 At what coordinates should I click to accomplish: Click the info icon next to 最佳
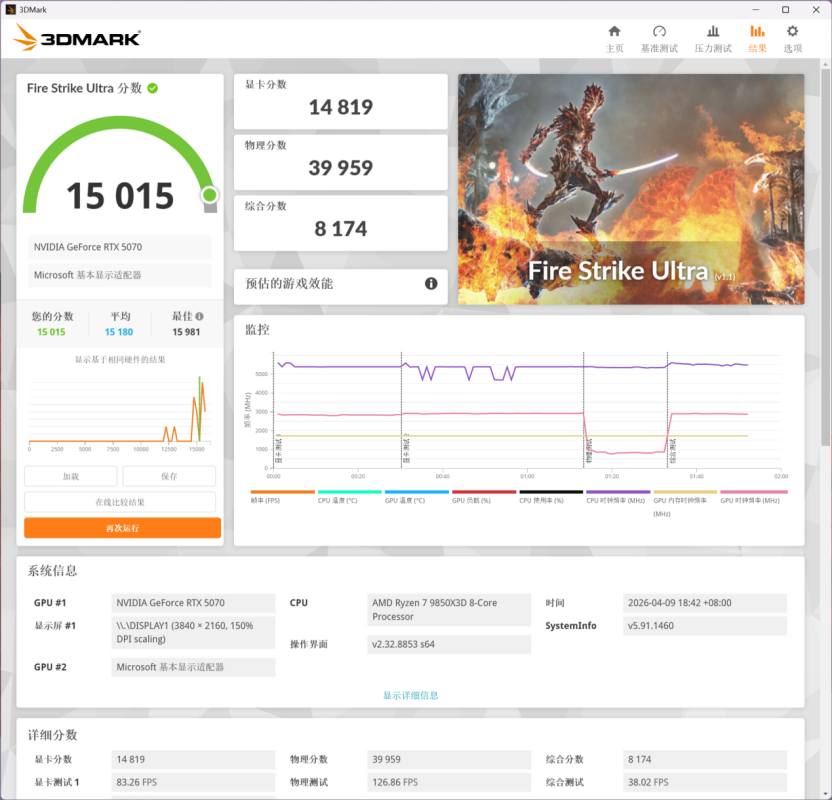(199, 316)
